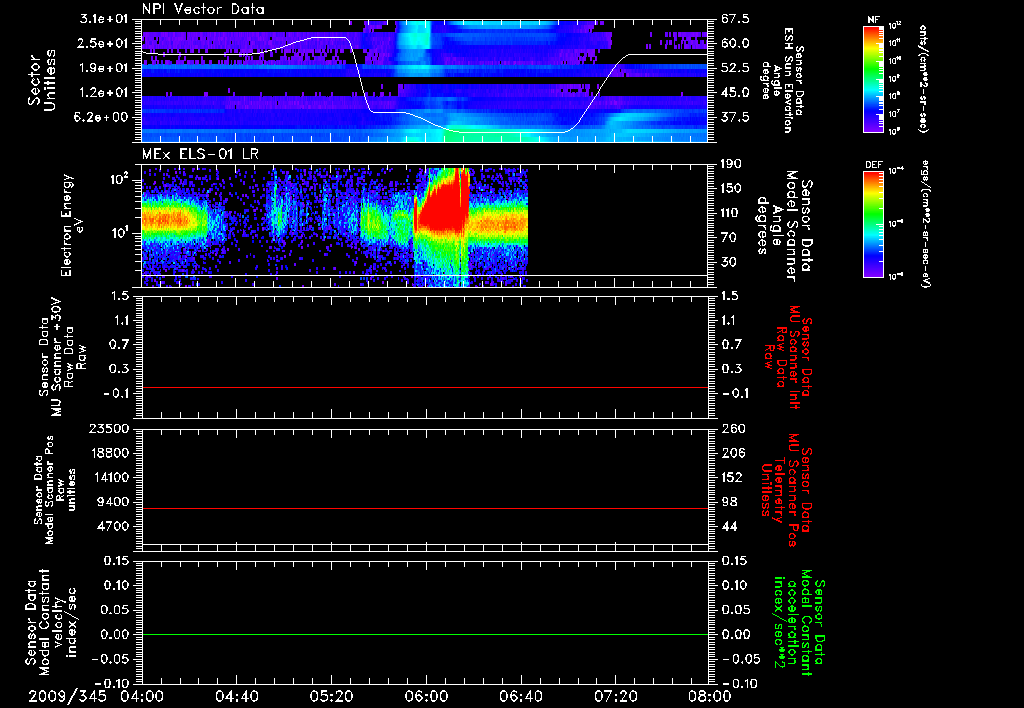Screen dimensions: 1024x708
Task: Click the '2009/345' date label
Action: (67, 696)
